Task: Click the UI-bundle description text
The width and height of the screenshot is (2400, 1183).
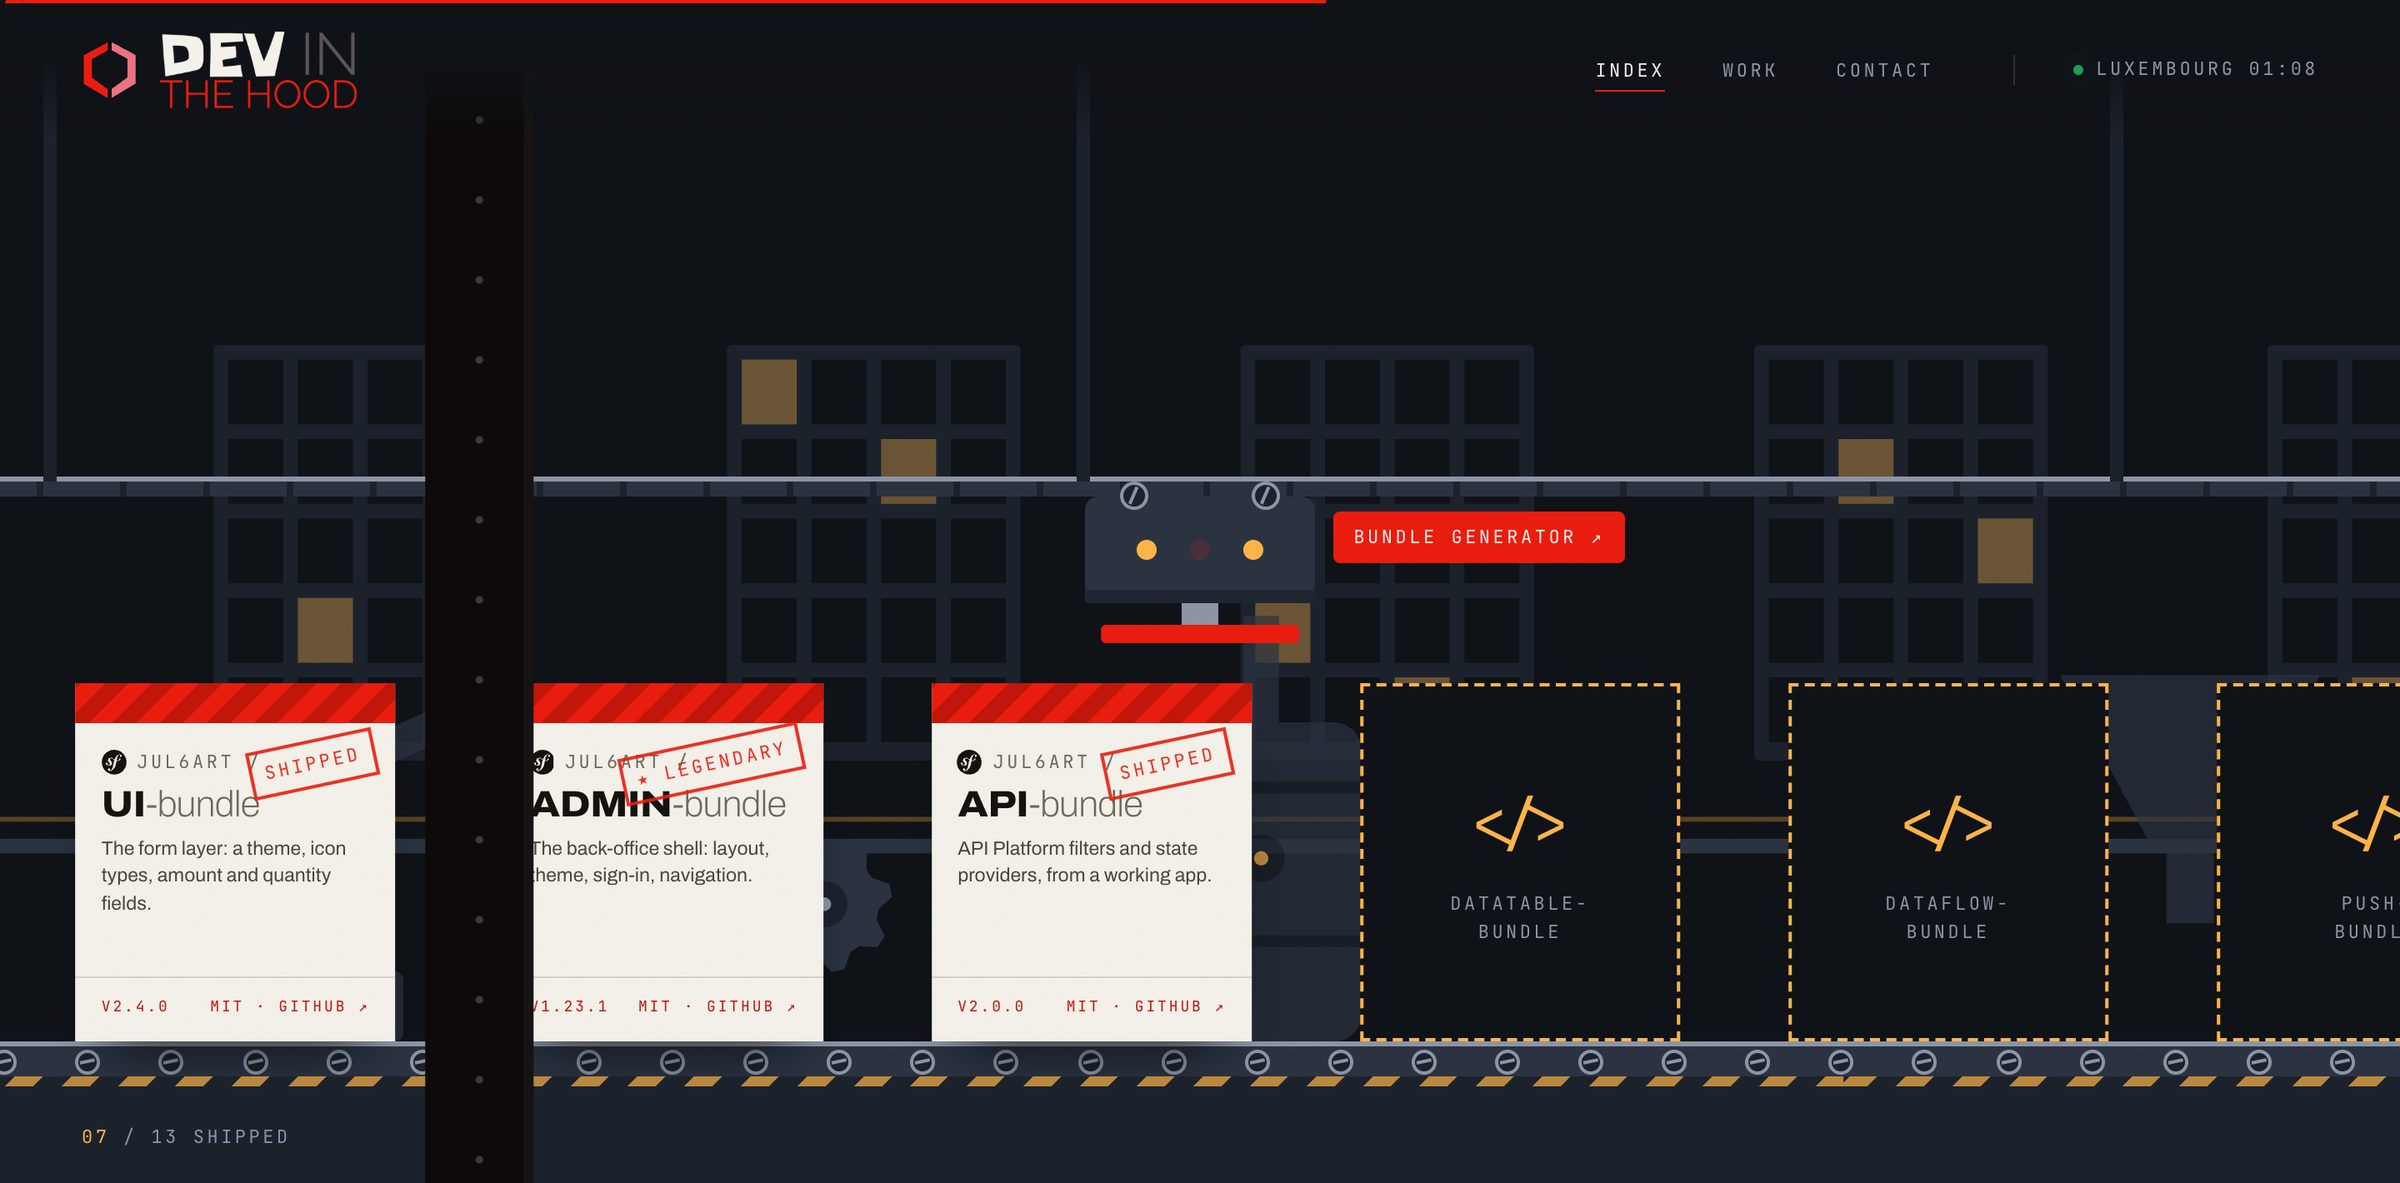Action: pos(224,875)
